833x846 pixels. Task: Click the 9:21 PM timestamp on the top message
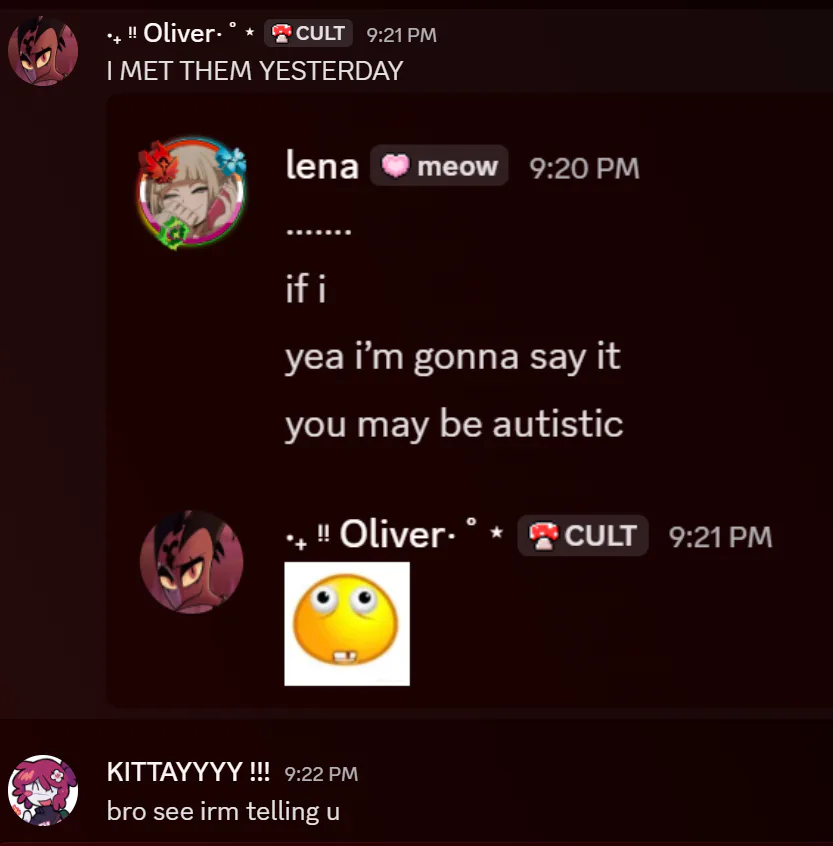pos(401,35)
